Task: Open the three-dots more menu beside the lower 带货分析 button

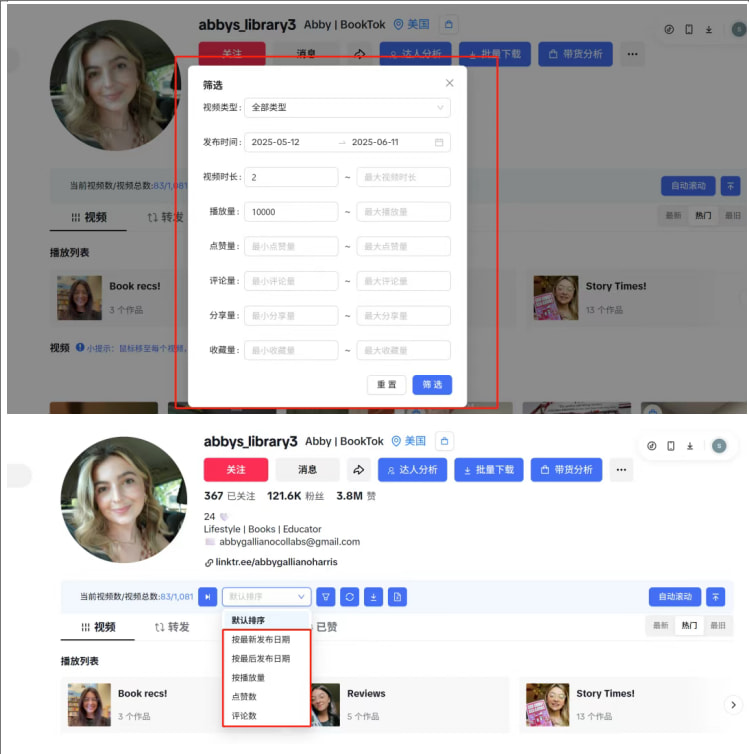Action: 622,470
